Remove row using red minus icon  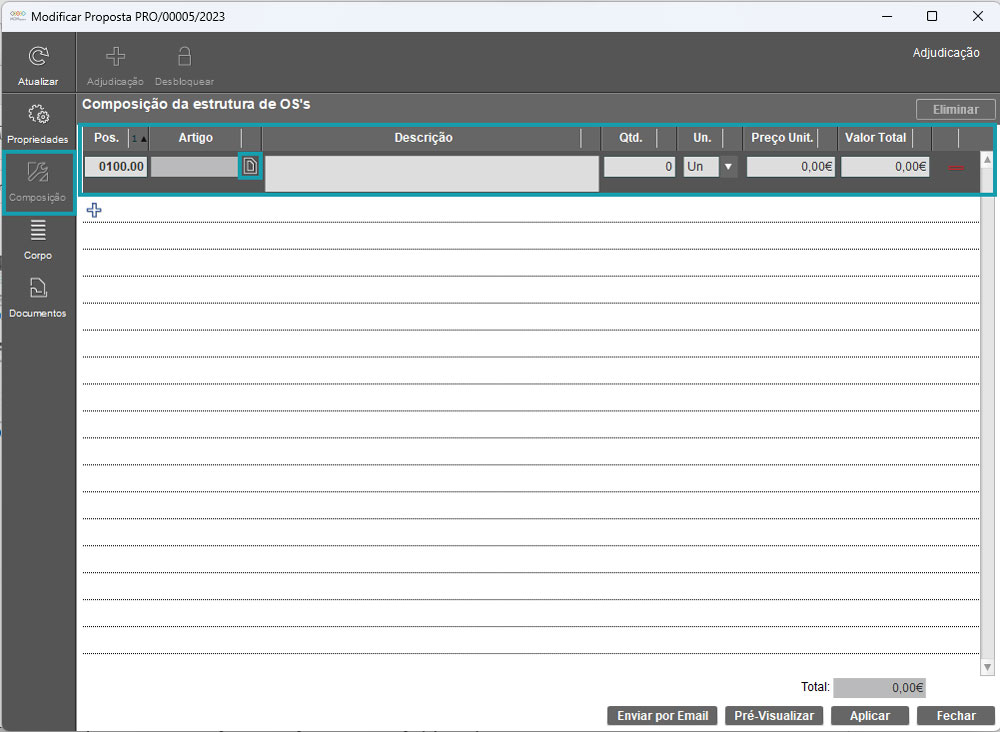point(956,167)
